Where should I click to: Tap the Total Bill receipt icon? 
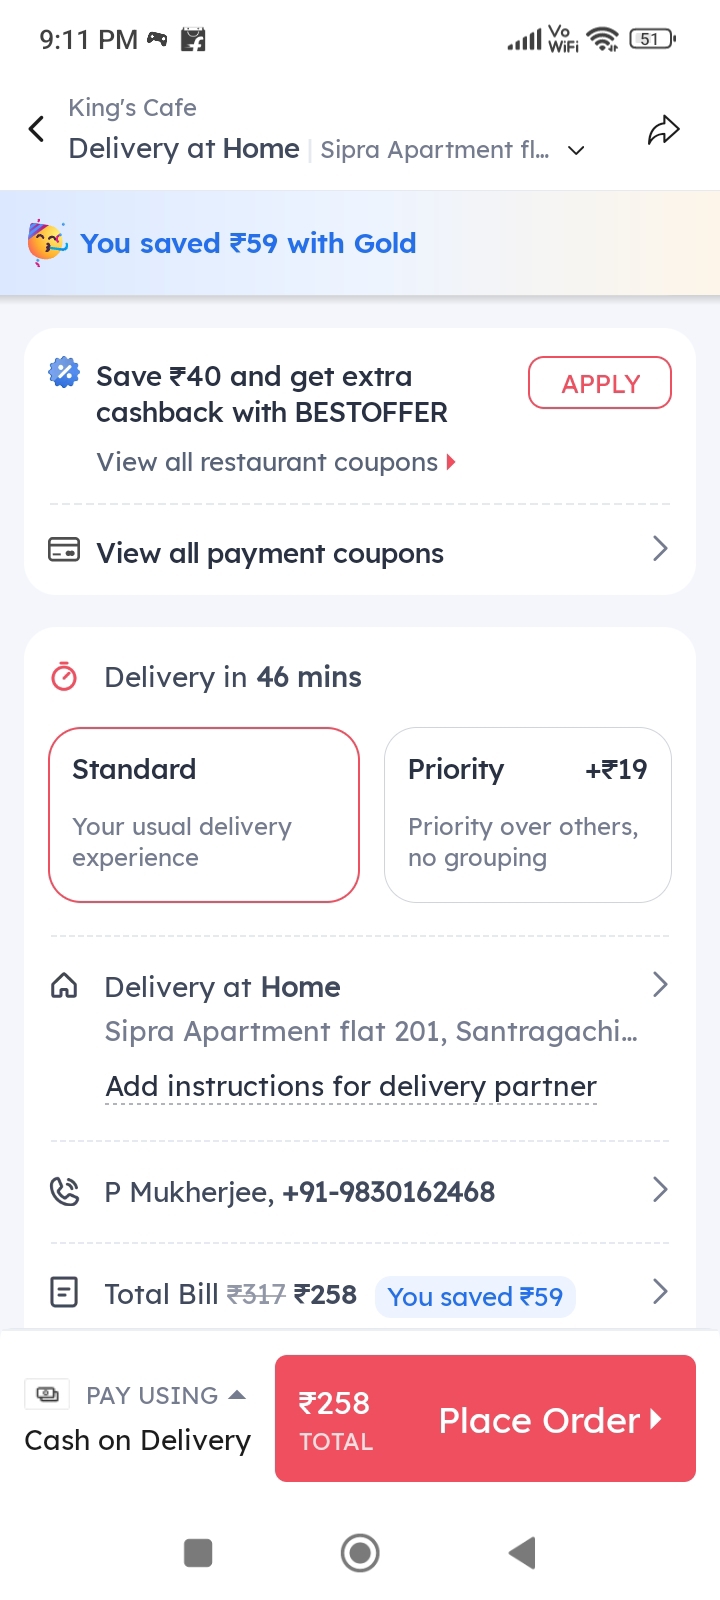(64, 1293)
